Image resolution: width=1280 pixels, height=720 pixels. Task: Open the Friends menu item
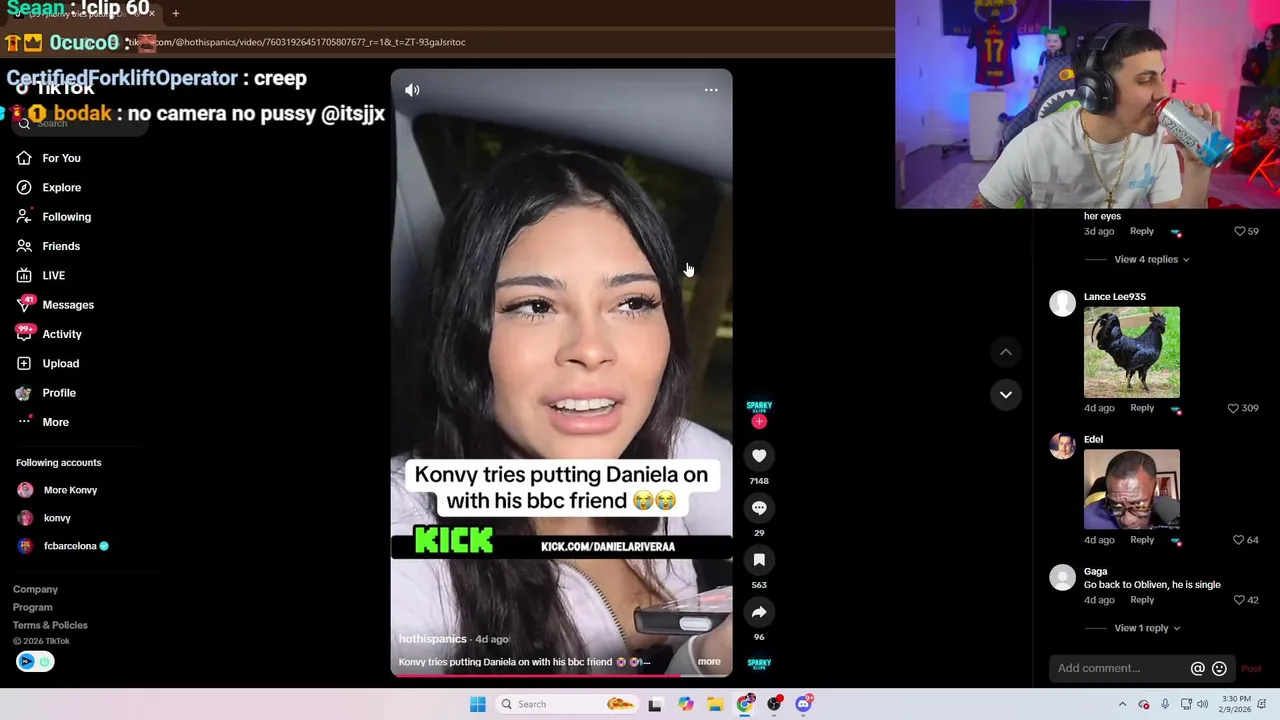(x=61, y=246)
